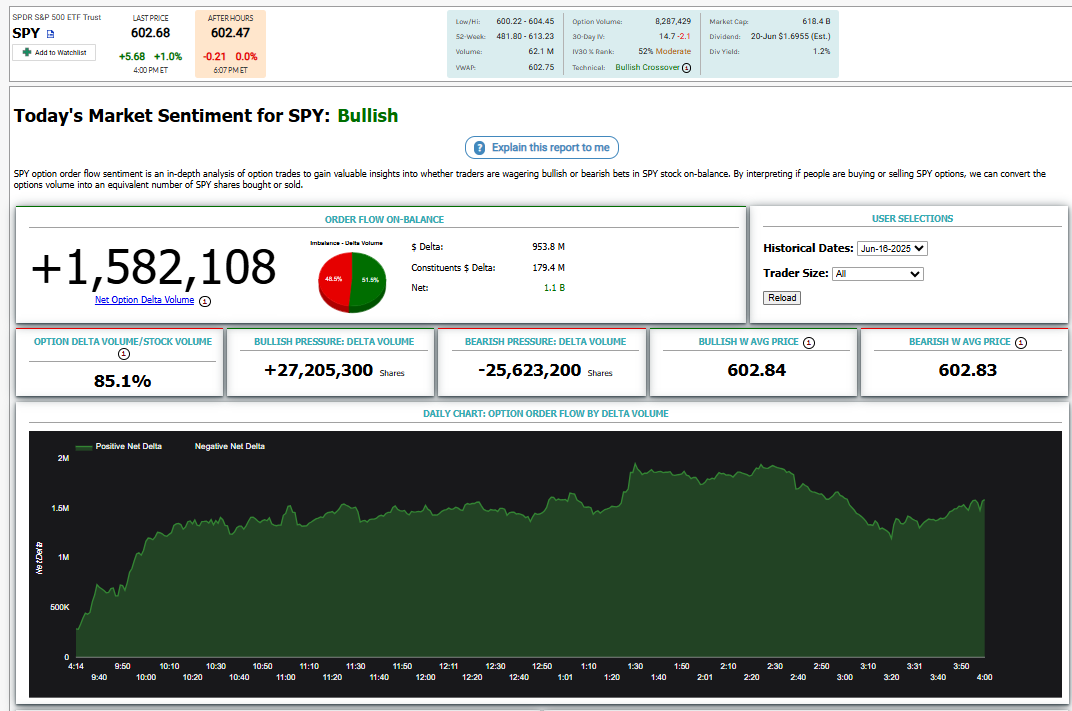Click the red 48.5% pie slice
Viewport: 1072px width, 711px height.
point(334,280)
